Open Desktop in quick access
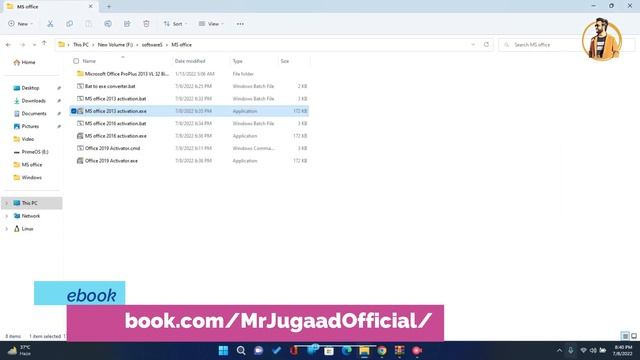 (27, 88)
